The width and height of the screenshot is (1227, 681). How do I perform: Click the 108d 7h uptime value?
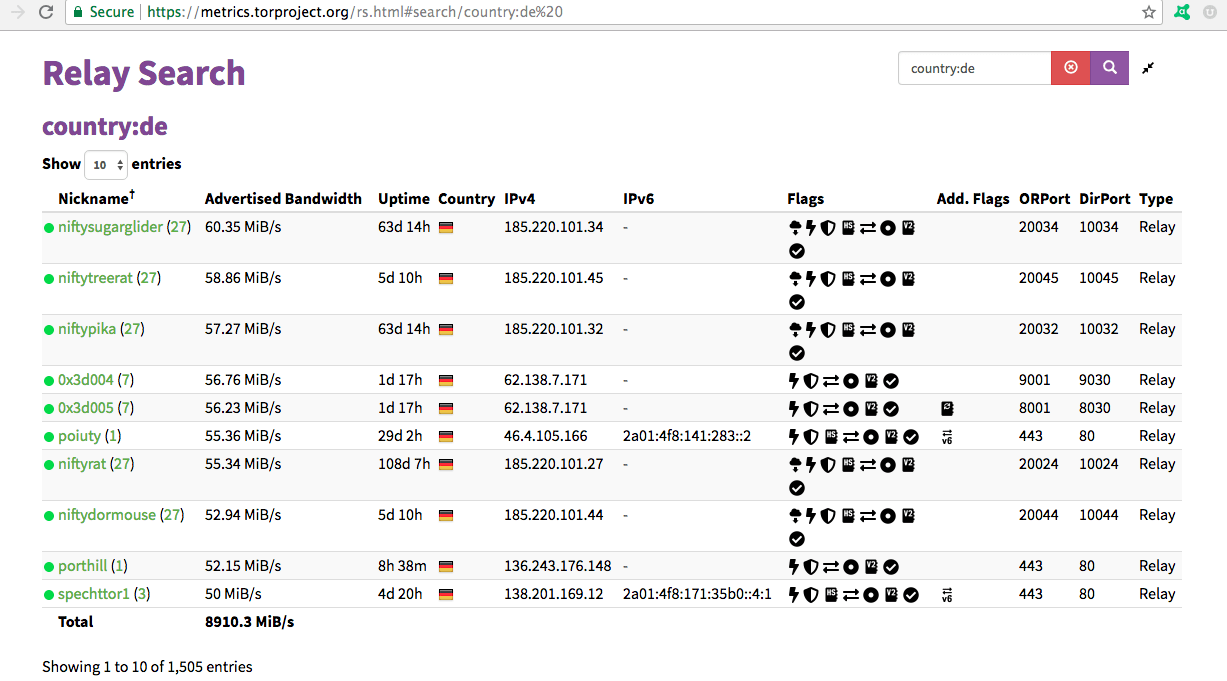tap(404, 464)
